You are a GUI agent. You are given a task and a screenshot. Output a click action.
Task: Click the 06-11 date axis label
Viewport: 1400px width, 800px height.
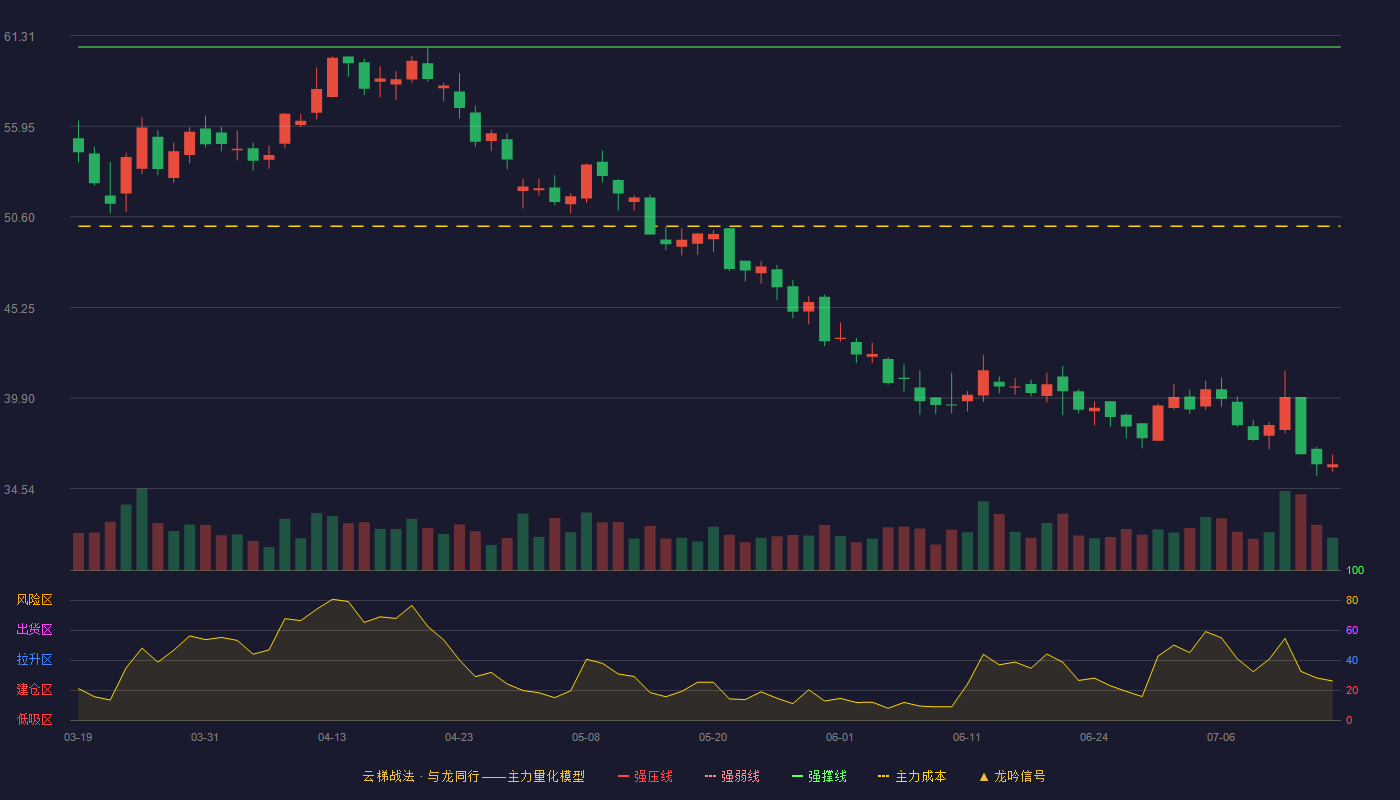[x=967, y=737]
